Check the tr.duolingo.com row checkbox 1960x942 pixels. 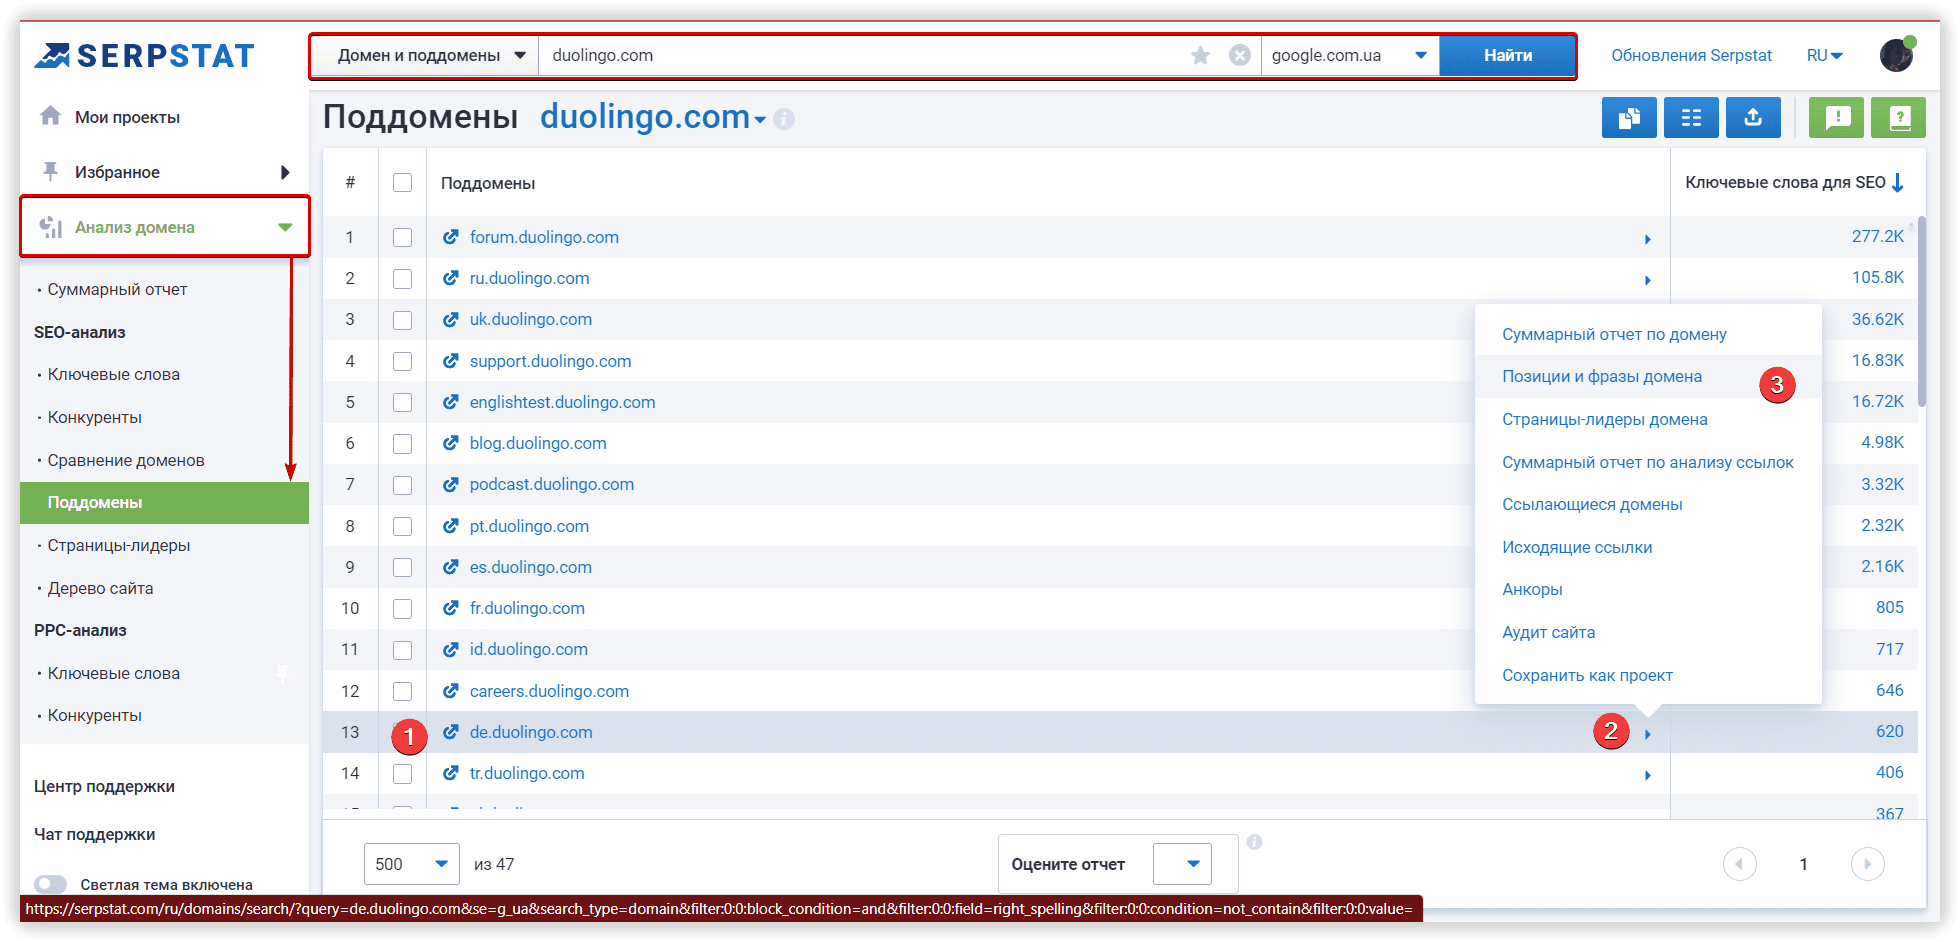[x=402, y=773]
